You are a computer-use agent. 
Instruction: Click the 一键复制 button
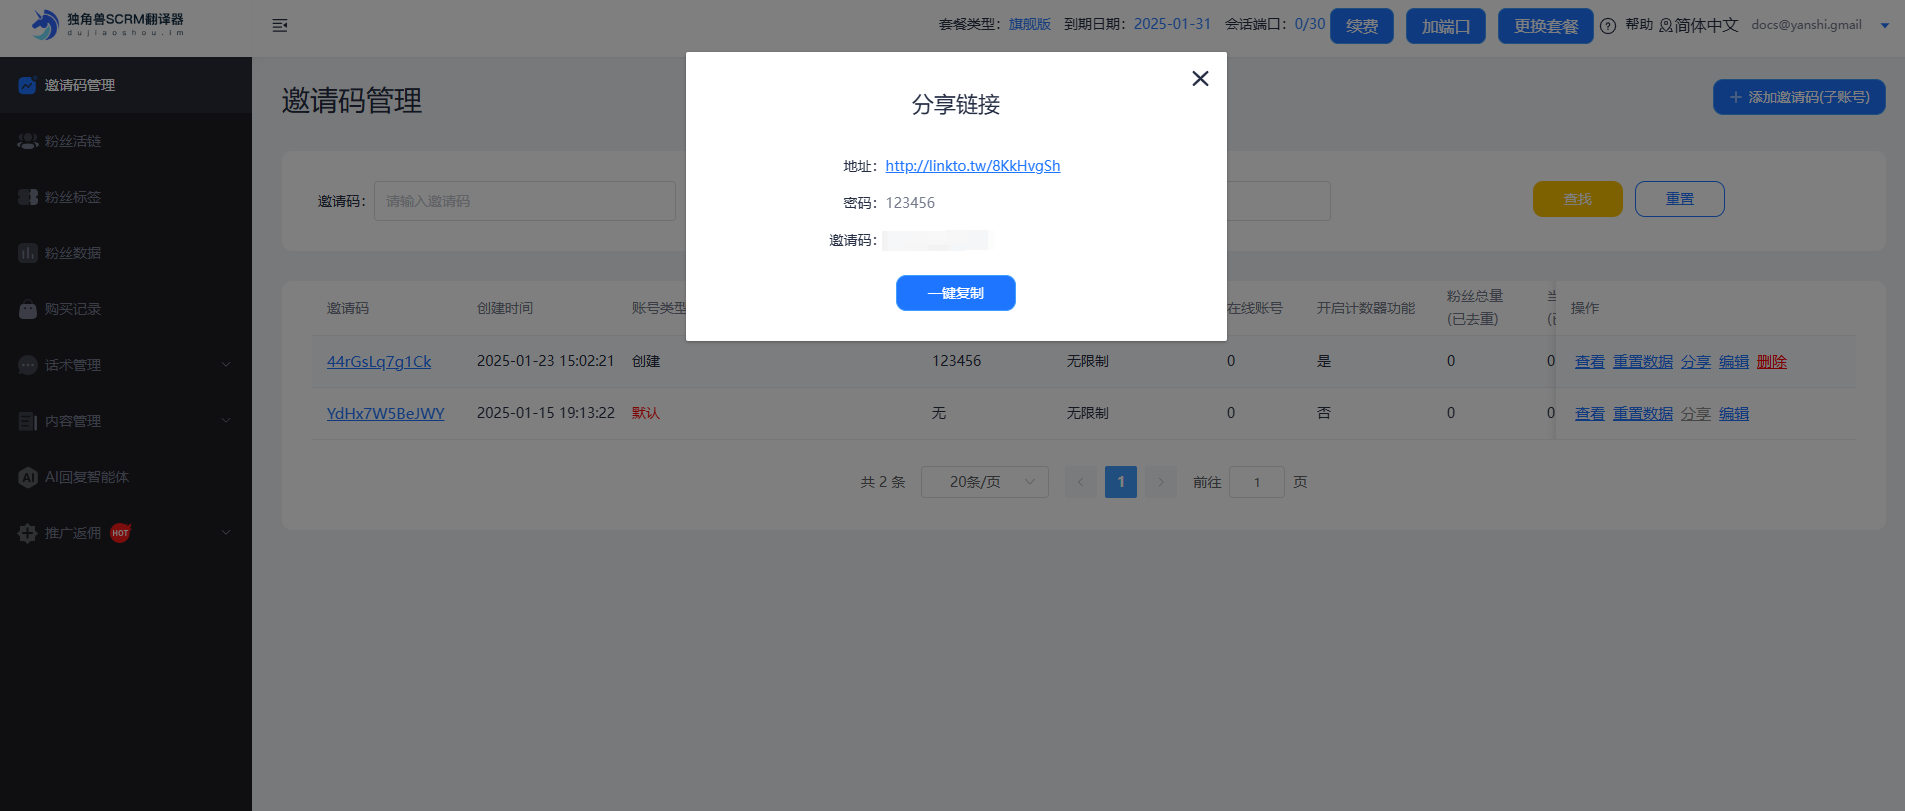pos(955,293)
